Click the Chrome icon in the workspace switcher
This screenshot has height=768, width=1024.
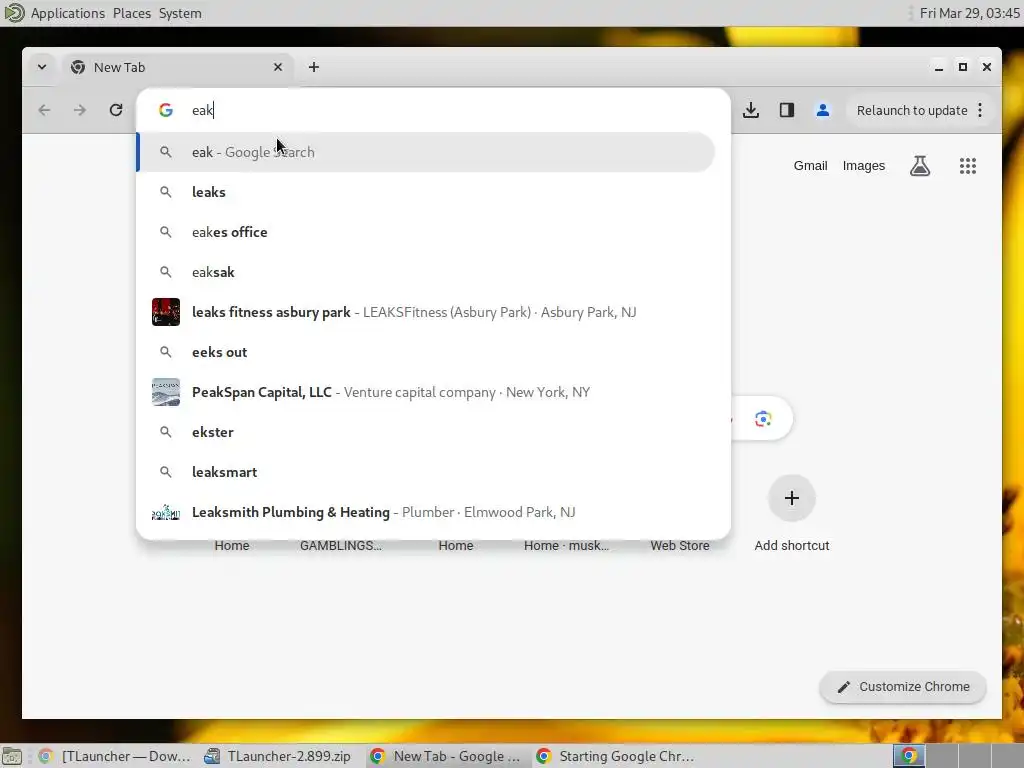pos(909,756)
